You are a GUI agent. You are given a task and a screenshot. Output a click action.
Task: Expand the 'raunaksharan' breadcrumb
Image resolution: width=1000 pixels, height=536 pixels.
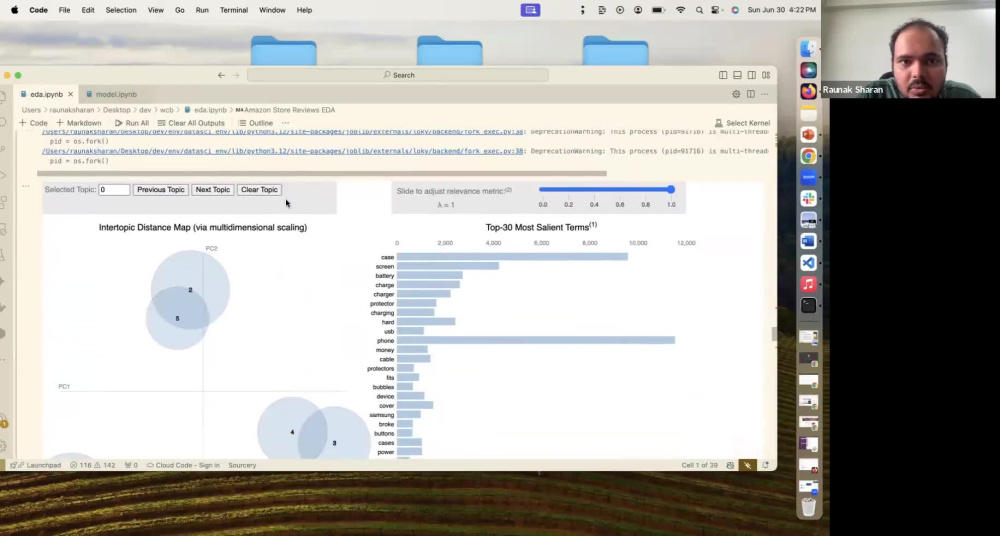[71, 110]
